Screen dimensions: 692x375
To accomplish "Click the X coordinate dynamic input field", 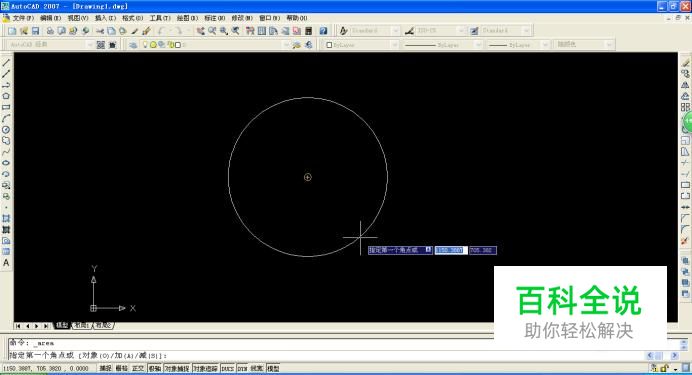I will point(451,250).
